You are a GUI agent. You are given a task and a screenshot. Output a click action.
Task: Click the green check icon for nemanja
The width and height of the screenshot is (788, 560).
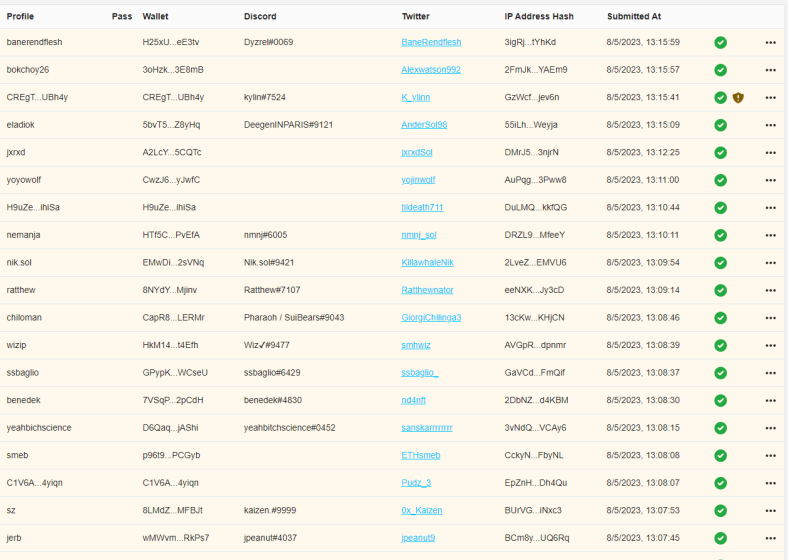click(720, 235)
